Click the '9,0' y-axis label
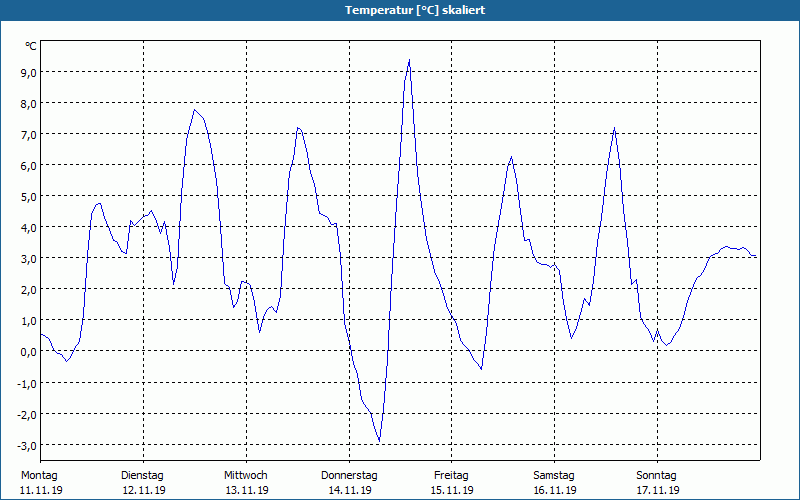 pos(29,72)
